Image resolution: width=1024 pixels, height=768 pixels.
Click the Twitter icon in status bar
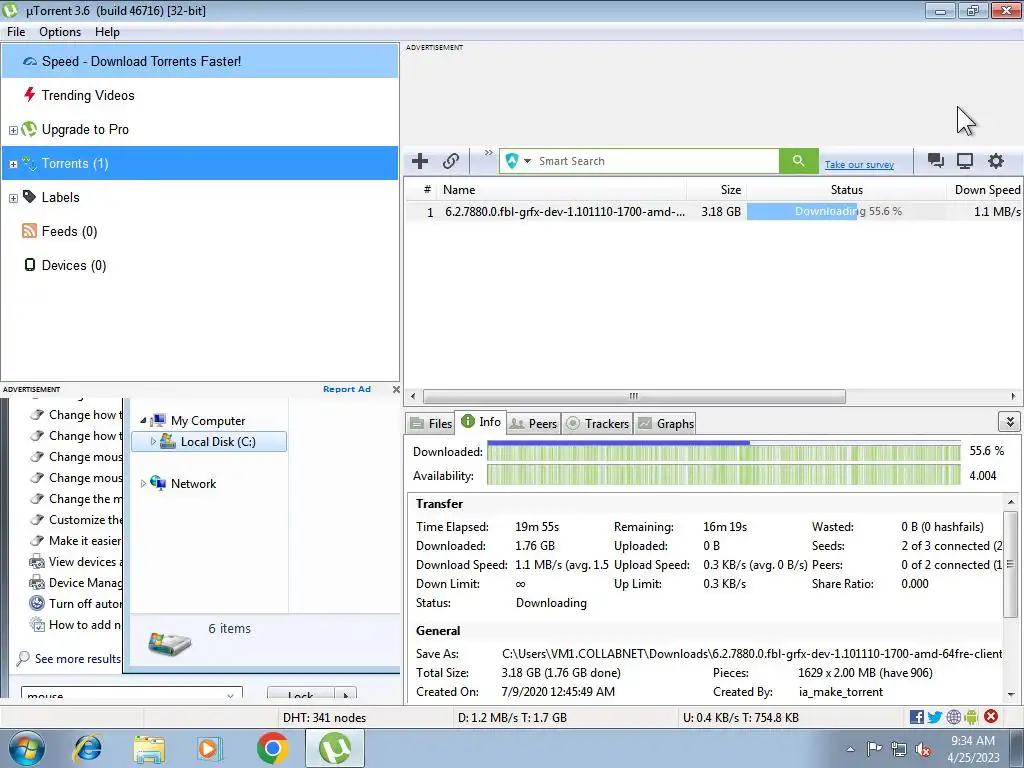[935, 717]
